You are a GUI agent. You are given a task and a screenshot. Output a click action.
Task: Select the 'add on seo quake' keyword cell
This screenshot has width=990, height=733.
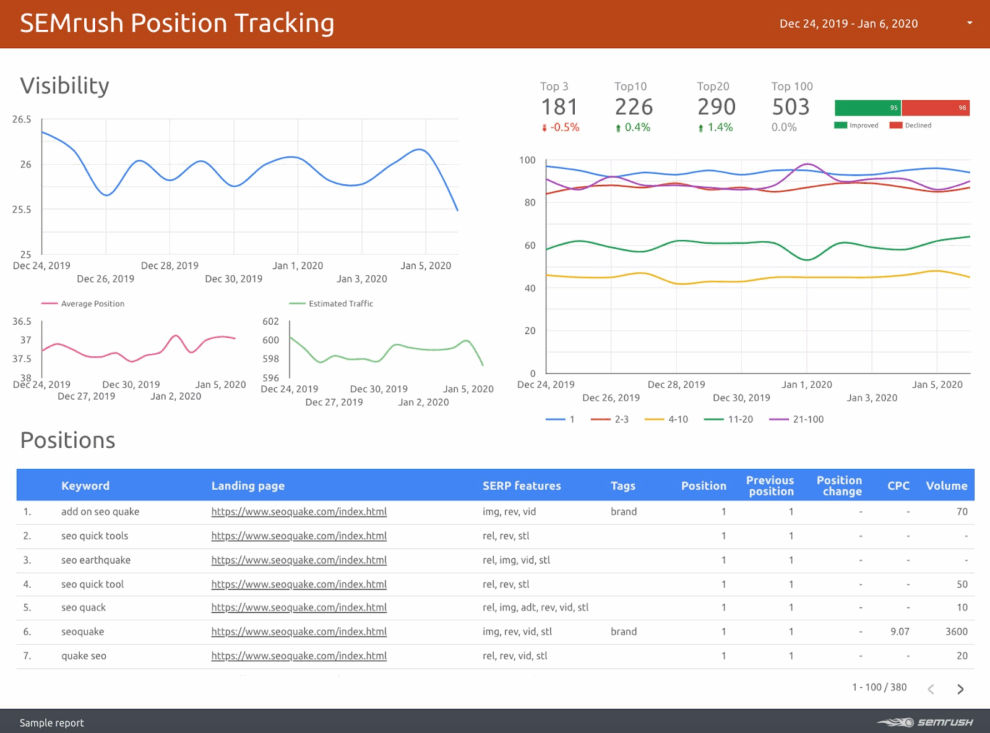point(100,511)
